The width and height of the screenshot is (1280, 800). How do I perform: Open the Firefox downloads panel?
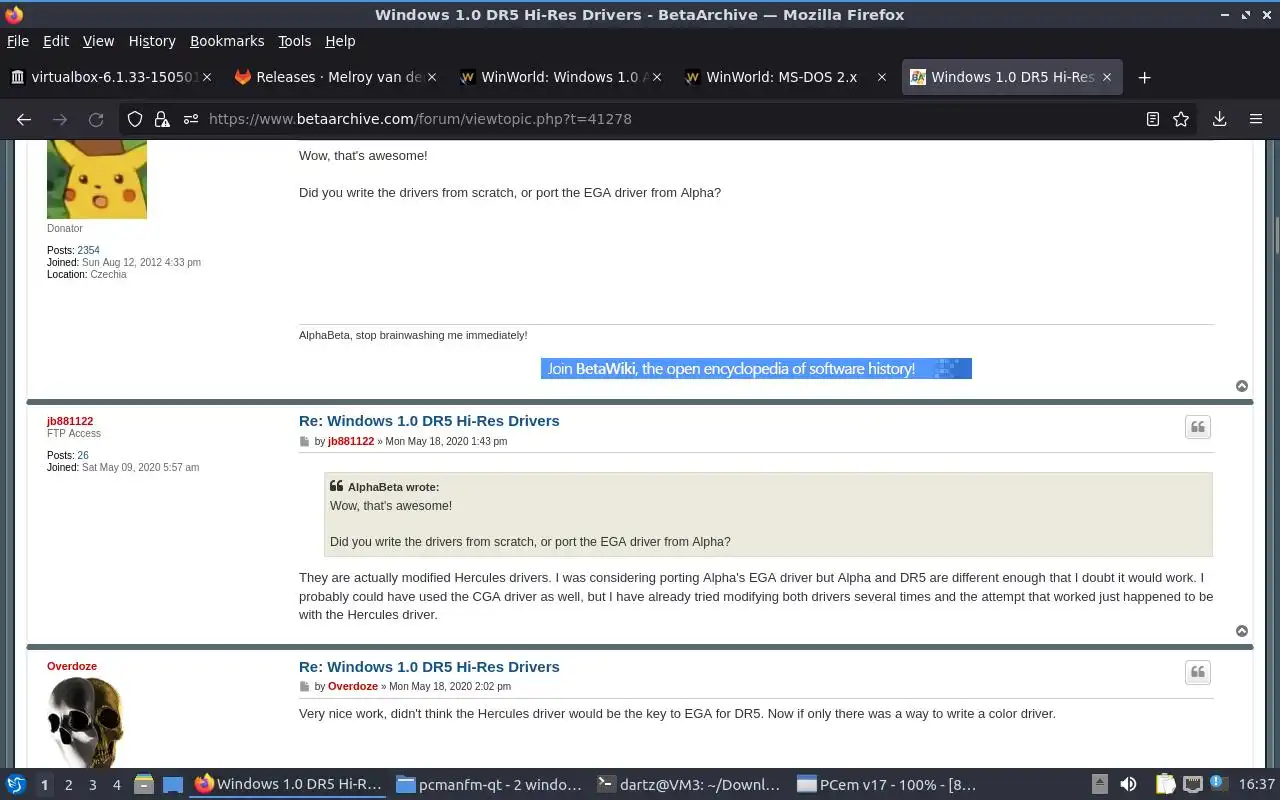pos(1219,119)
